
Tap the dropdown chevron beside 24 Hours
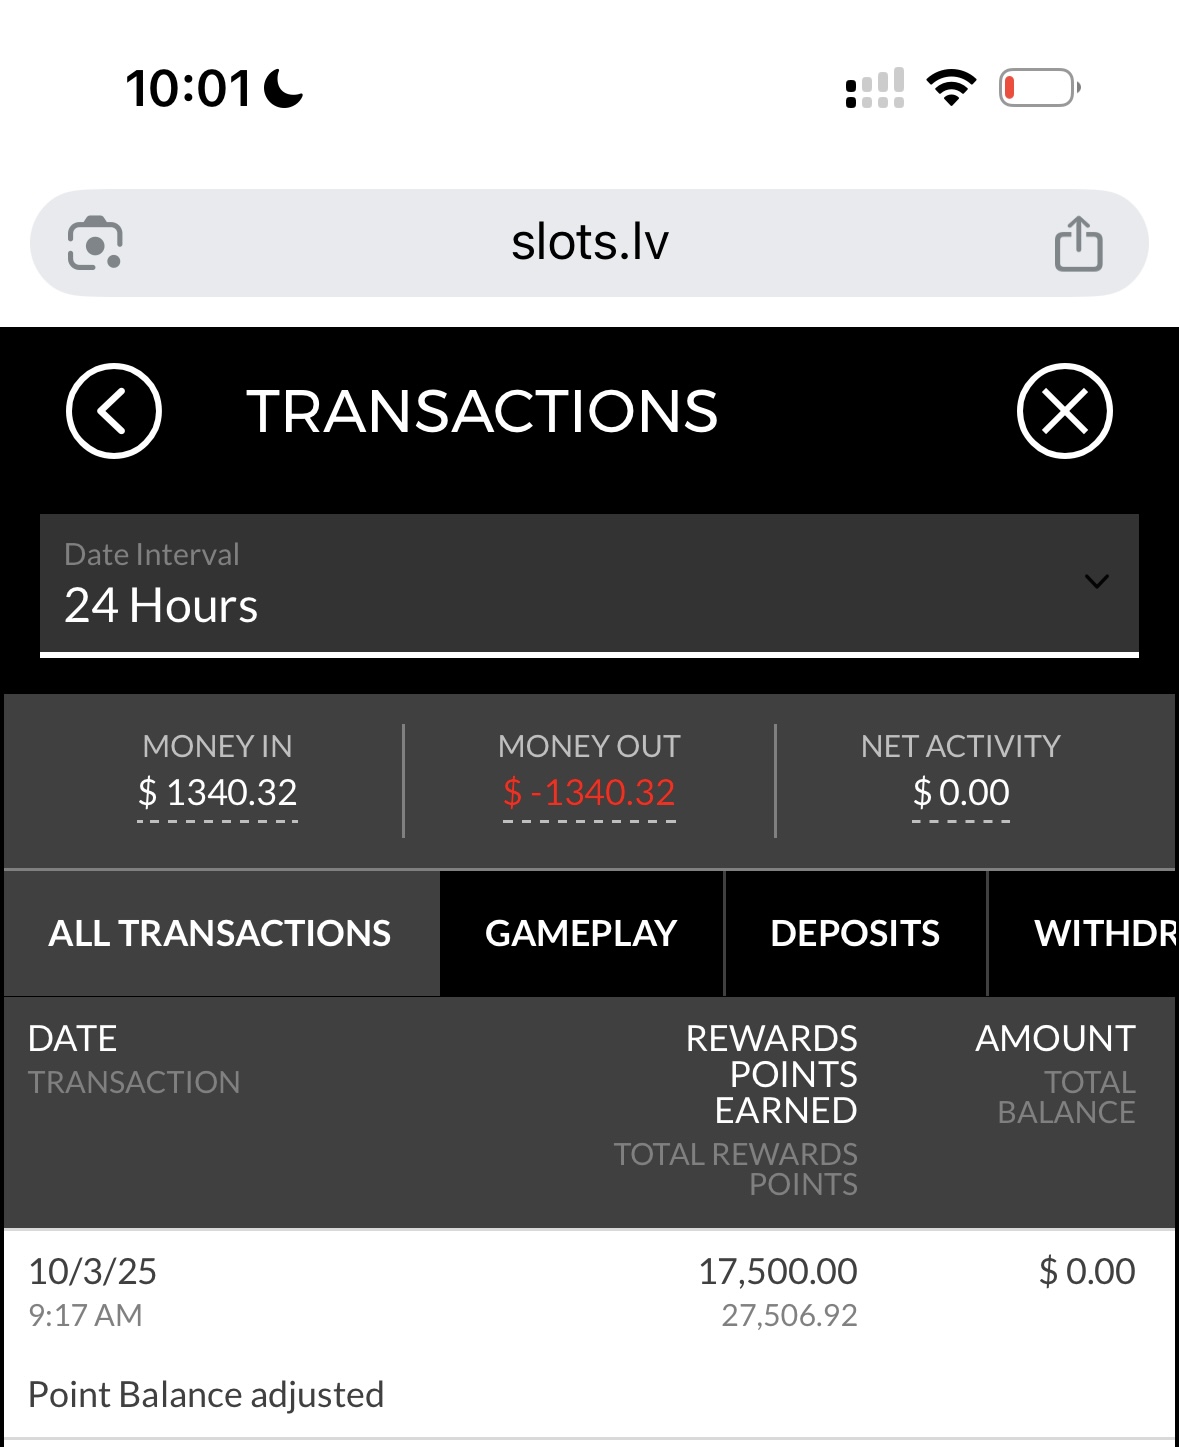coord(1097,582)
